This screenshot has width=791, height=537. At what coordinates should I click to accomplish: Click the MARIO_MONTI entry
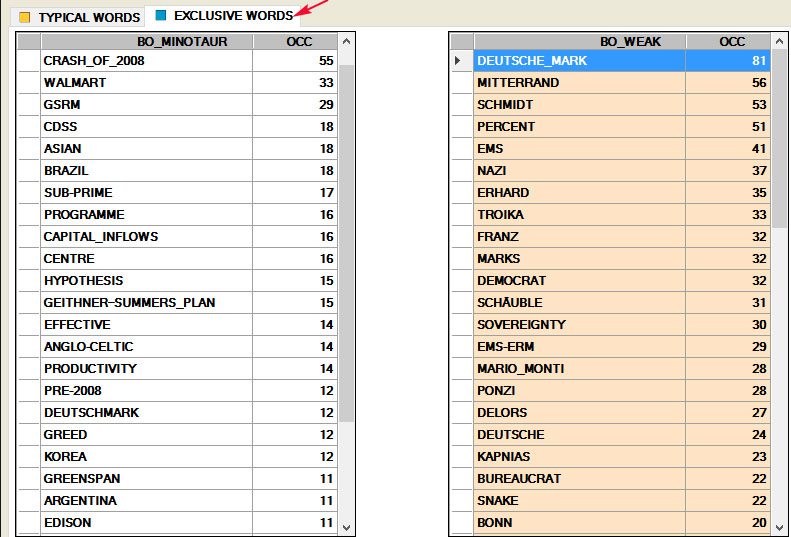pos(611,368)
